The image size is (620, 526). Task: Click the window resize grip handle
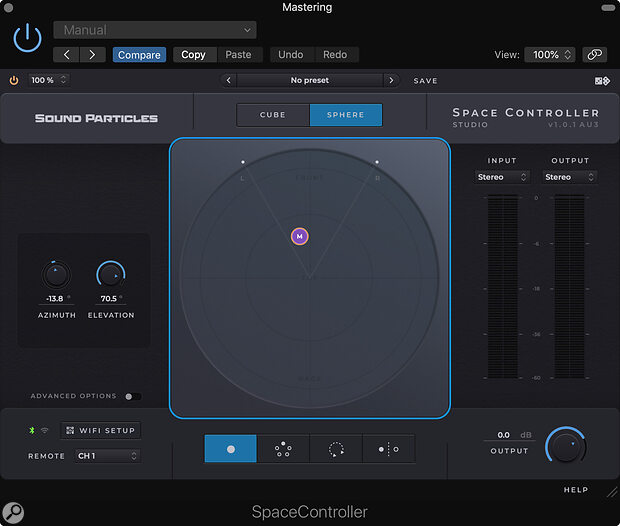coord(612,492)
